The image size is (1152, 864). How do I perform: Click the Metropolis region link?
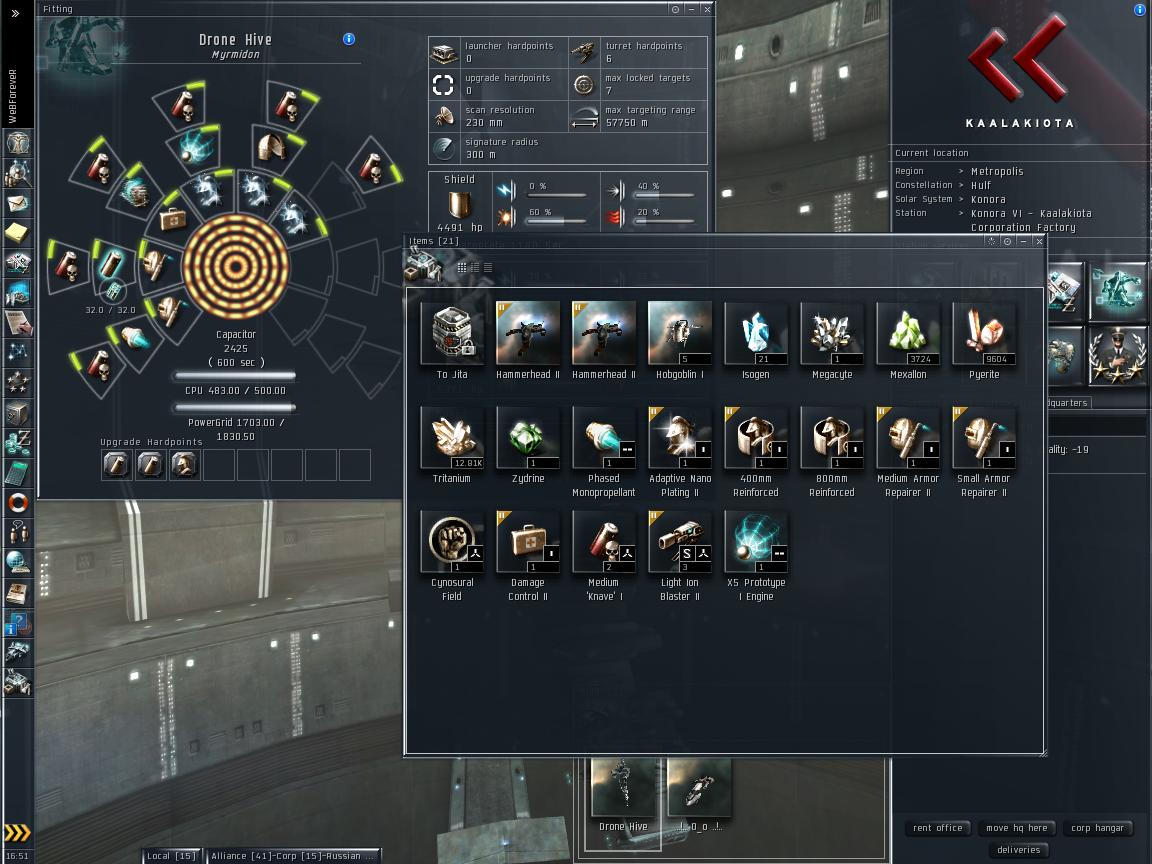pyautogui.click(x=997, y=171)
